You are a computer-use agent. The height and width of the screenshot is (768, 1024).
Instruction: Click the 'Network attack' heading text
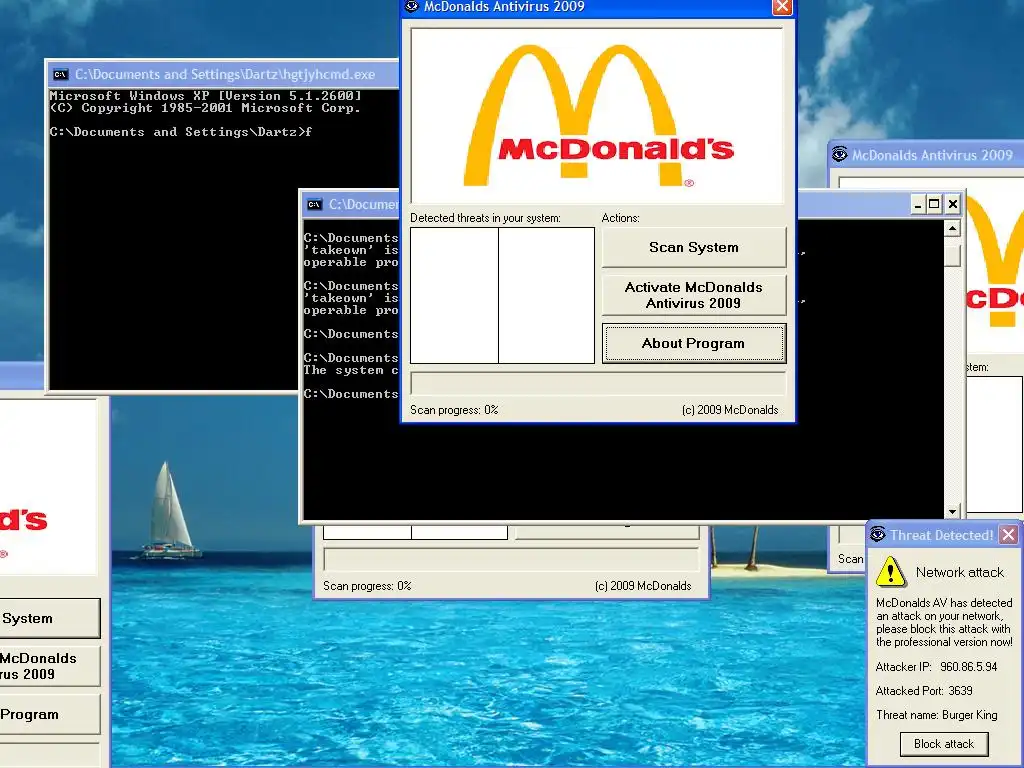[959, 573]
